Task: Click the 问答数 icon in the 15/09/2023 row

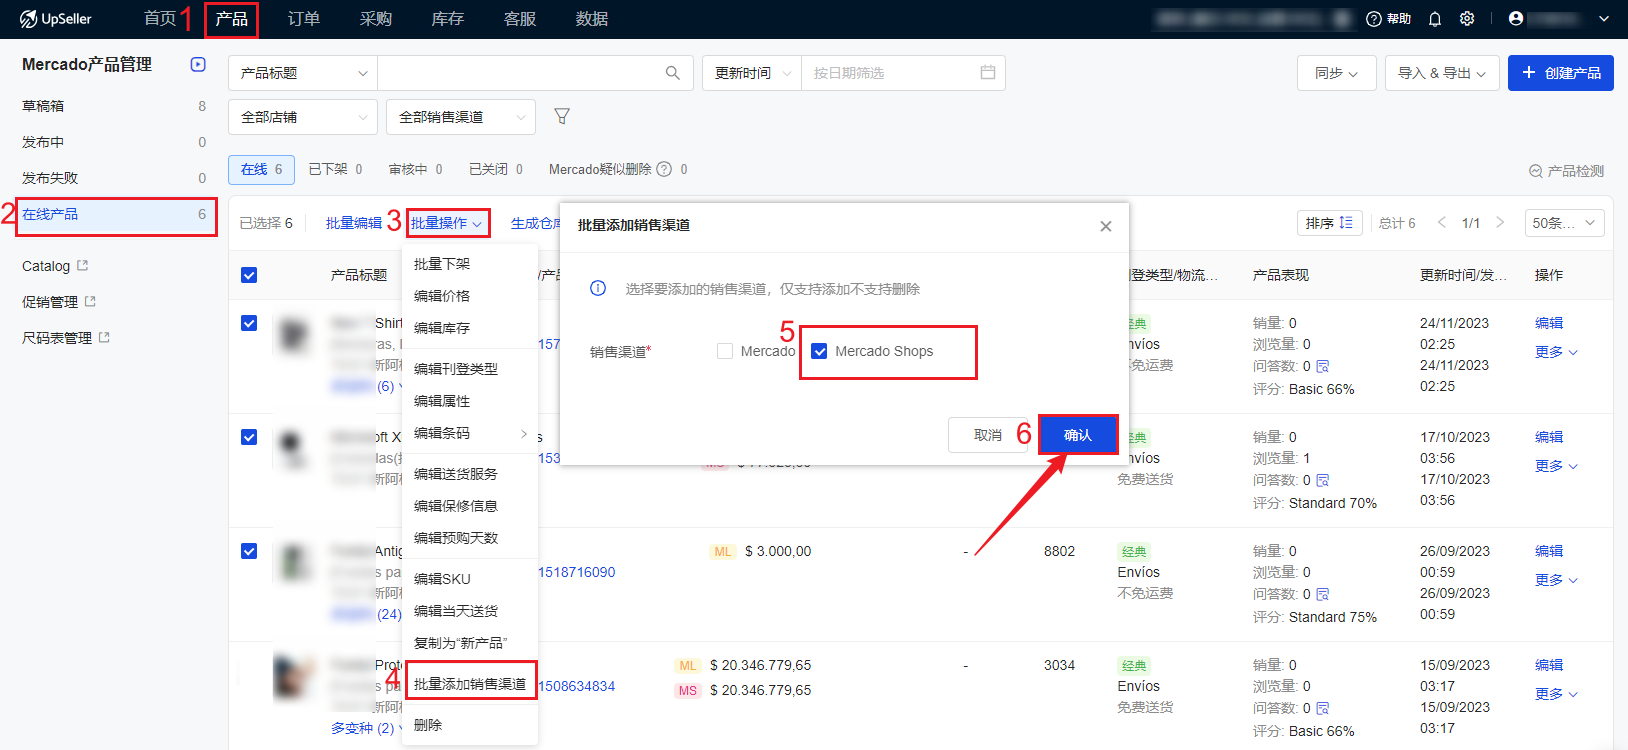Action: (1323, 708)
